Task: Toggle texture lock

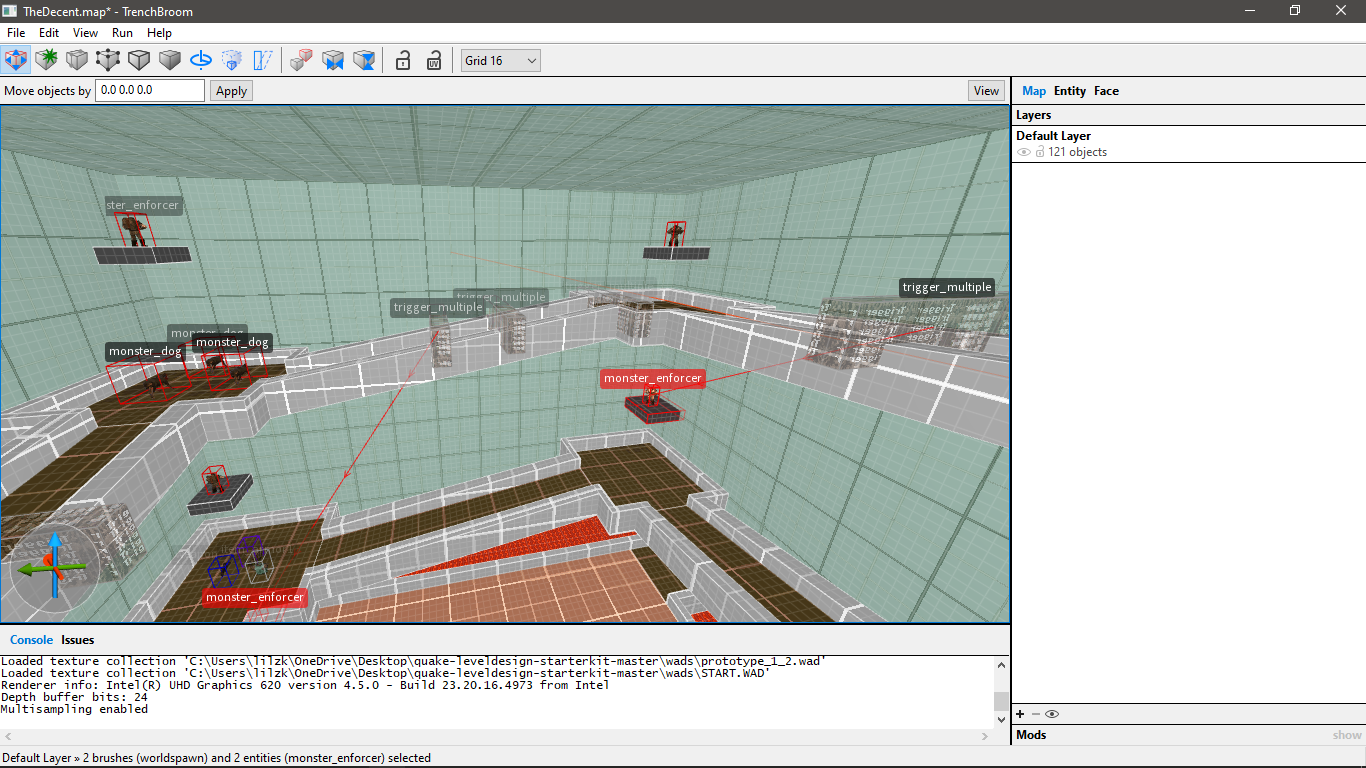Action: tap(403, 60)
